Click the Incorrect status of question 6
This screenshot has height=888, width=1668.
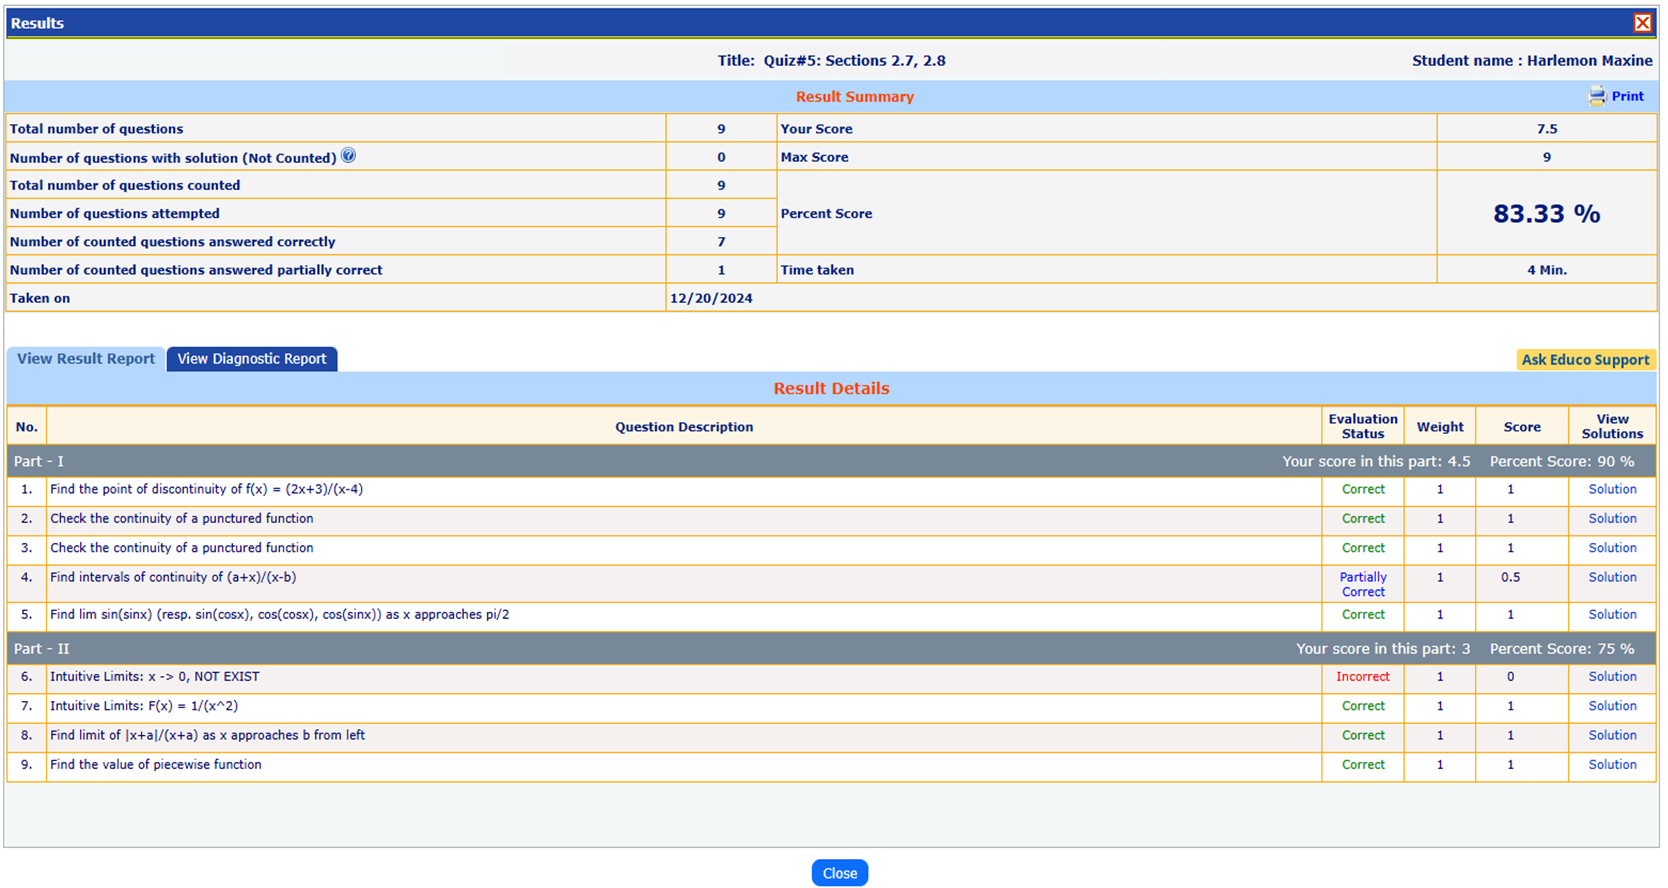(x=1362, y=677)
